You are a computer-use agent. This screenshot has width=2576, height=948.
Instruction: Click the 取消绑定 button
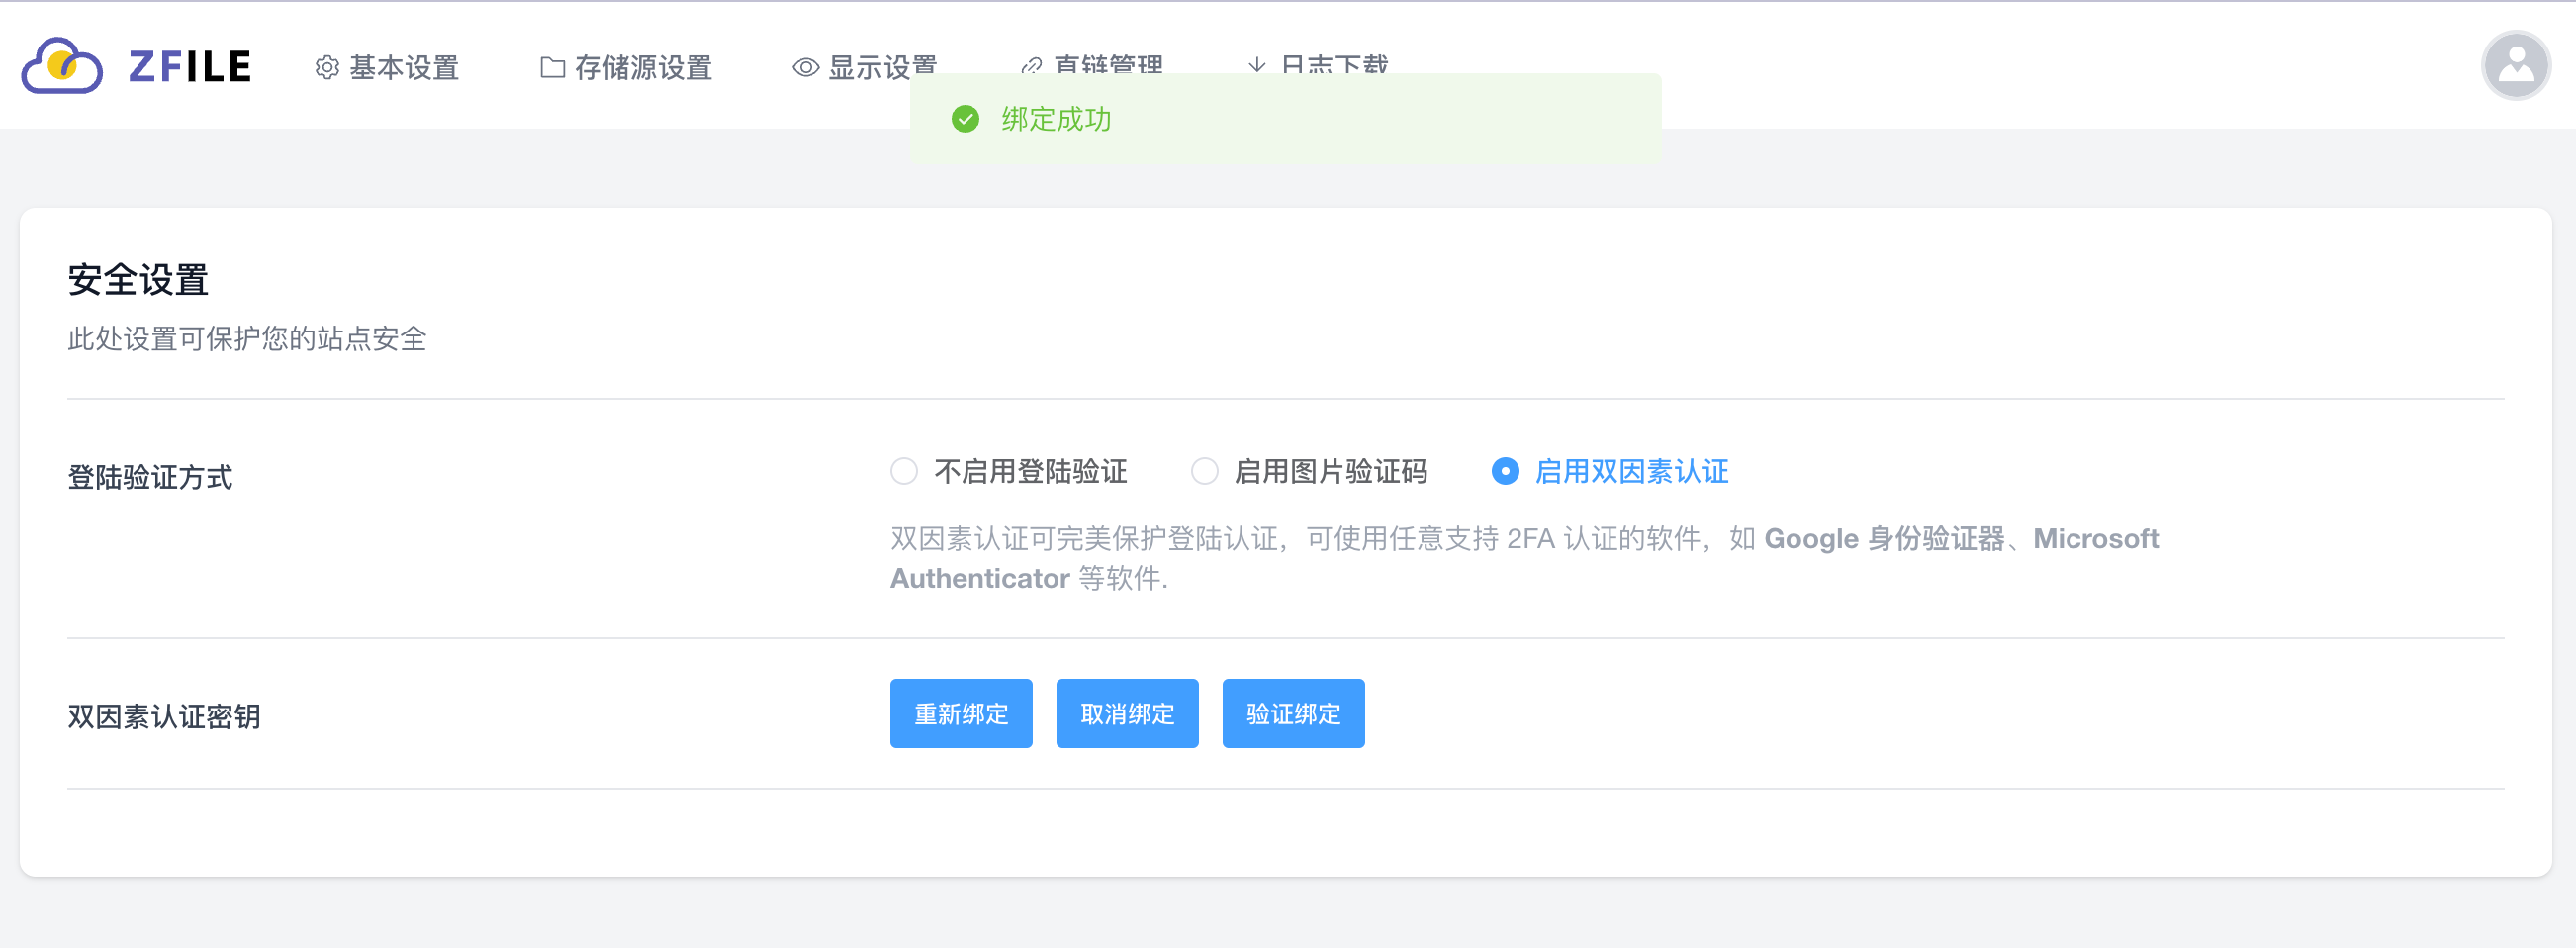coord(1126,713)
